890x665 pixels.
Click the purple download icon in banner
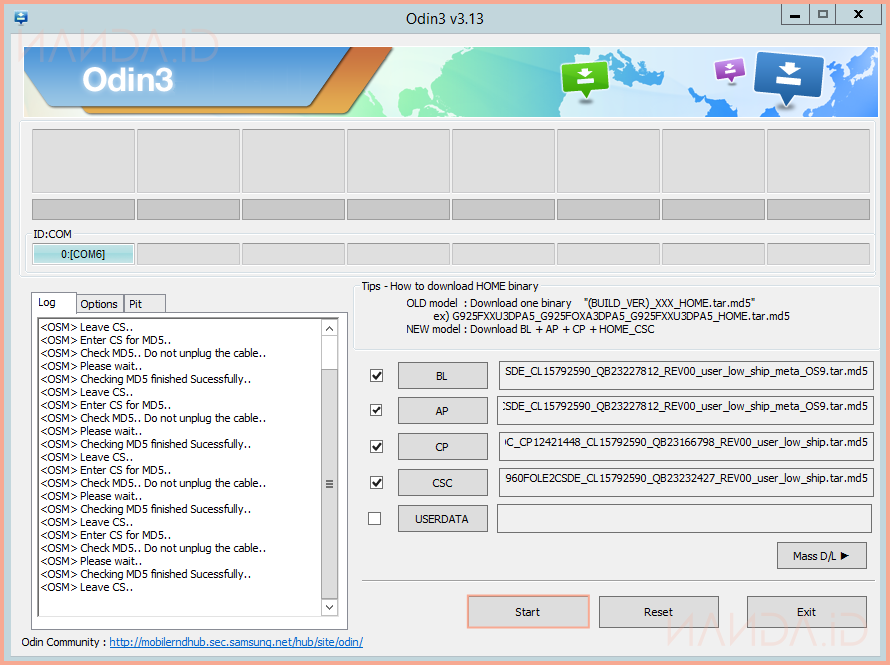click(730, 70)
